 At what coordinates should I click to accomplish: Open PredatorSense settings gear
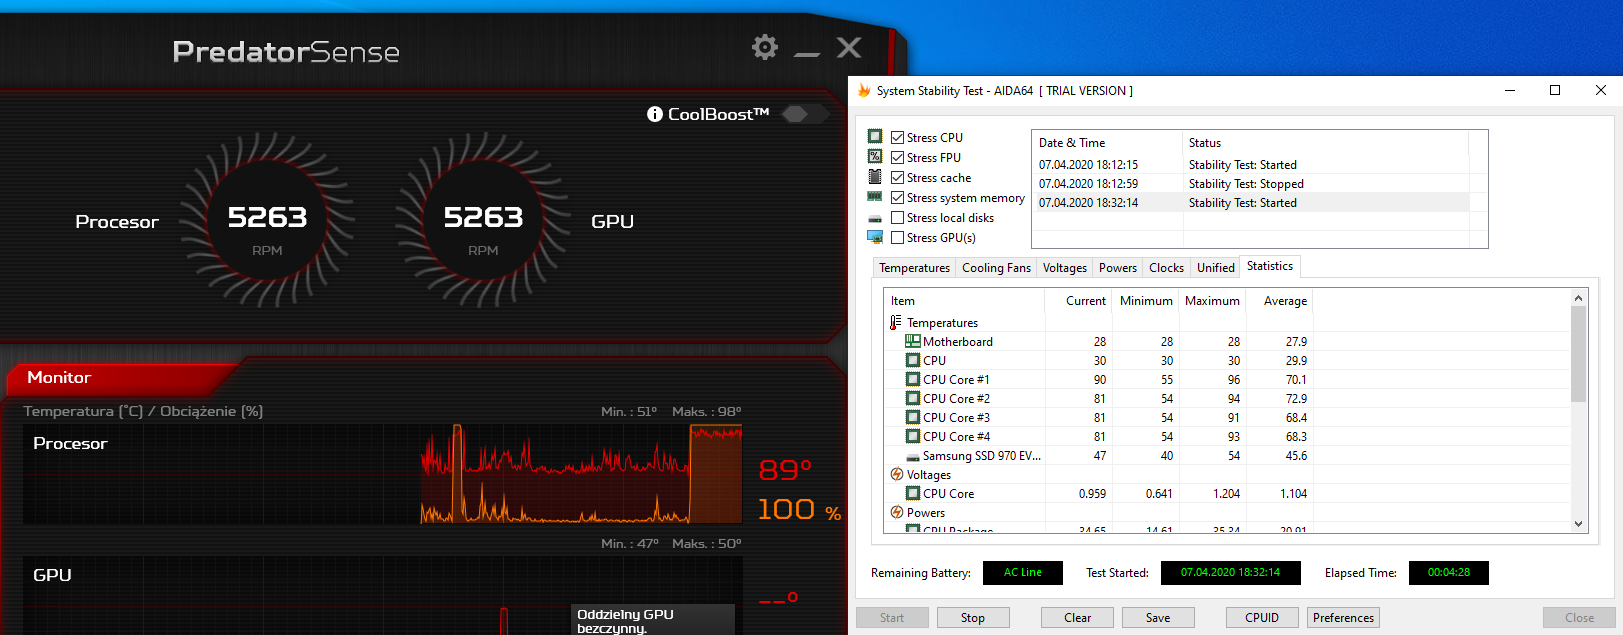765,47
